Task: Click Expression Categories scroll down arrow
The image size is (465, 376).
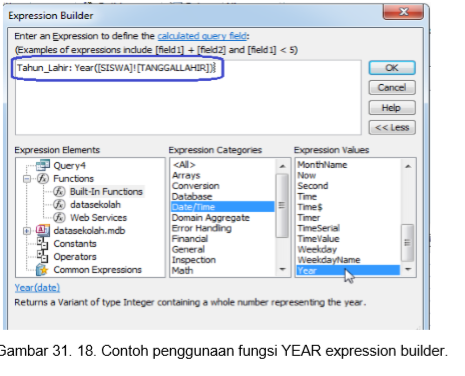Action: [282, 269]
